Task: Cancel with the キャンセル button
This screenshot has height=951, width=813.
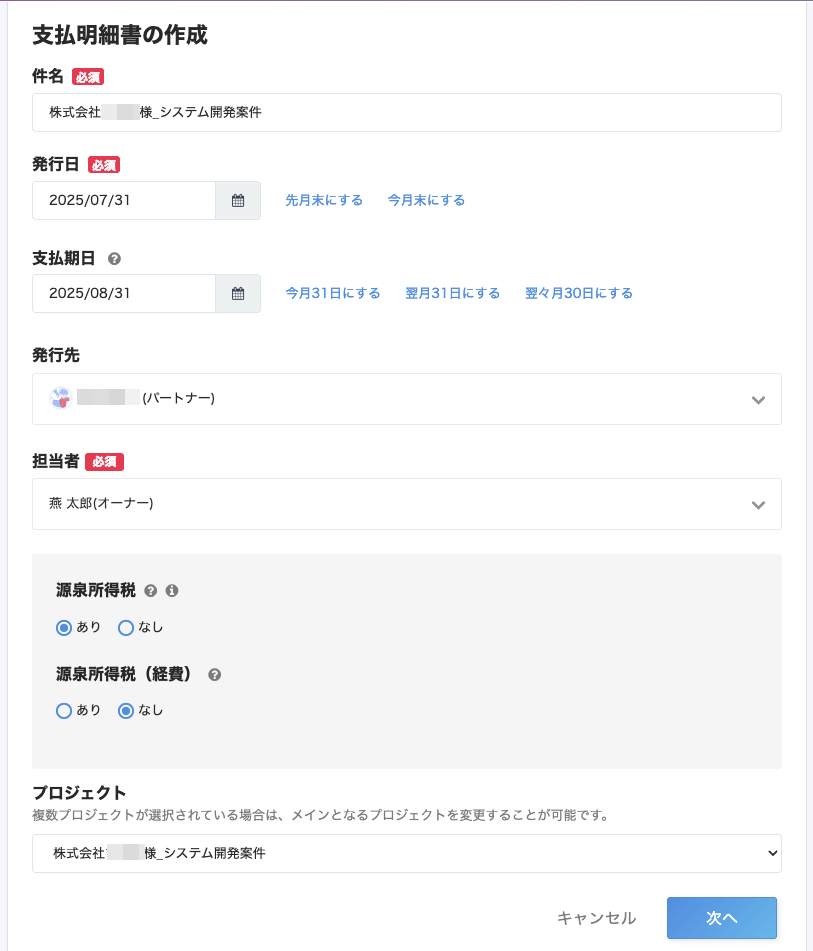Action: click(596, 918)
